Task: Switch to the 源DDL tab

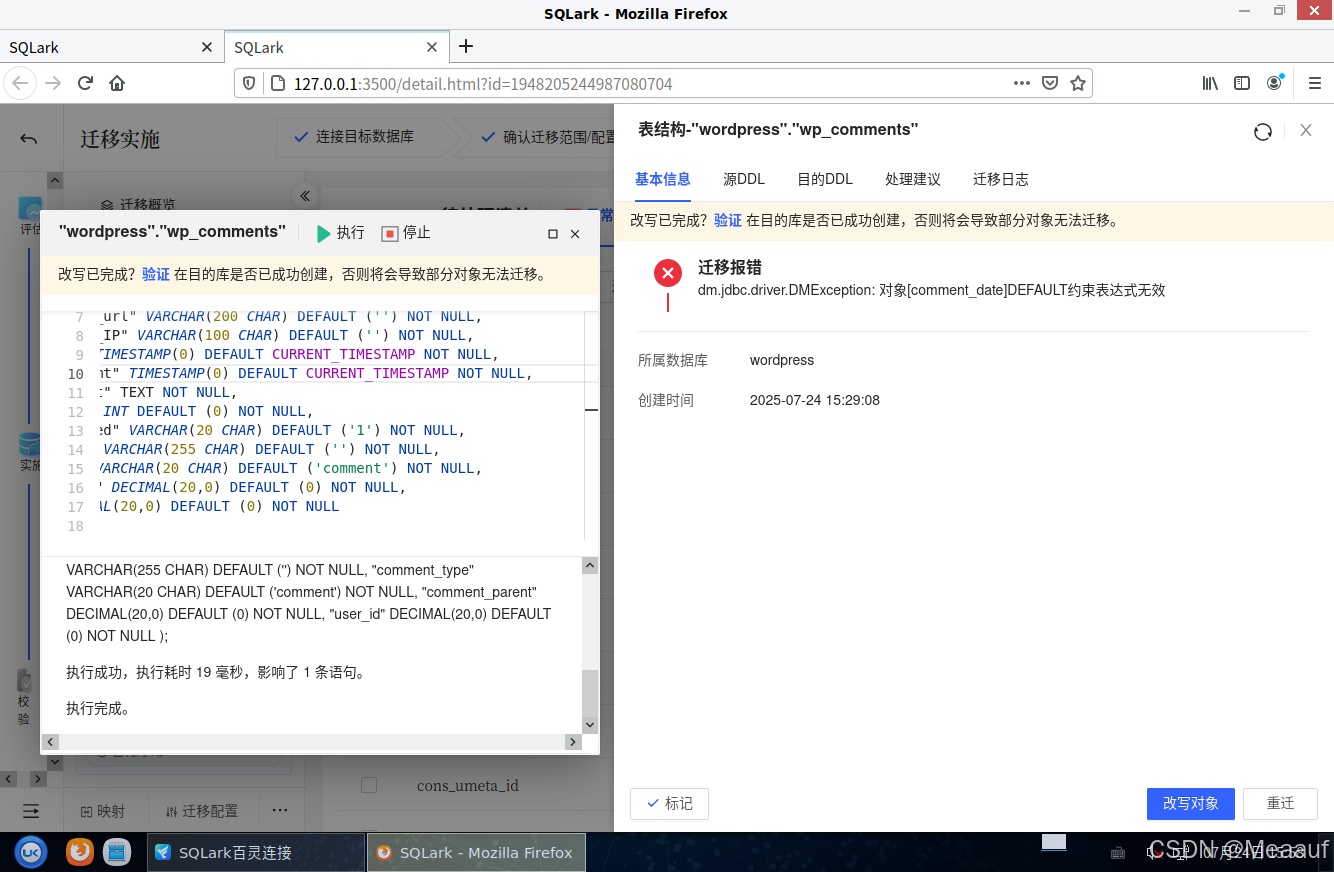Action: tap(744, 179)
